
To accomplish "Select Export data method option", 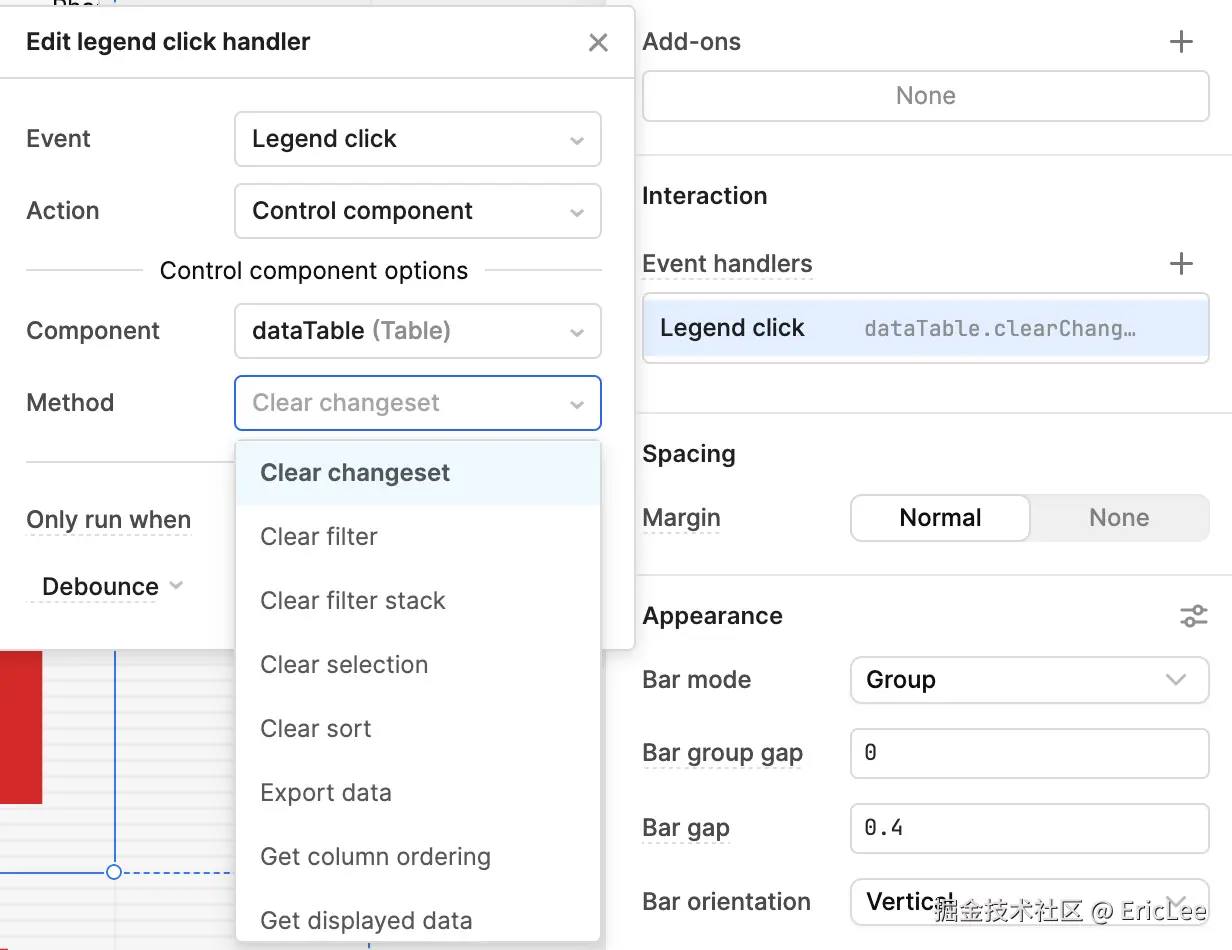I will pyautogui.click(x=326, y=793).
